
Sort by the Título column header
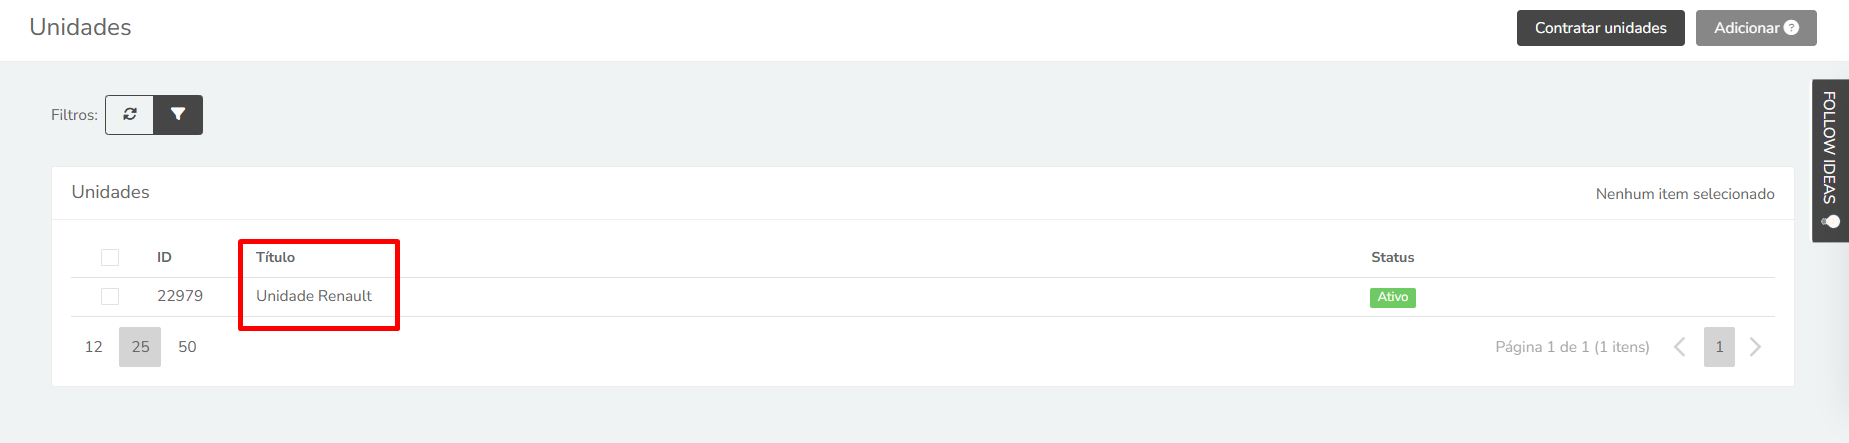[x=275, y=257]
